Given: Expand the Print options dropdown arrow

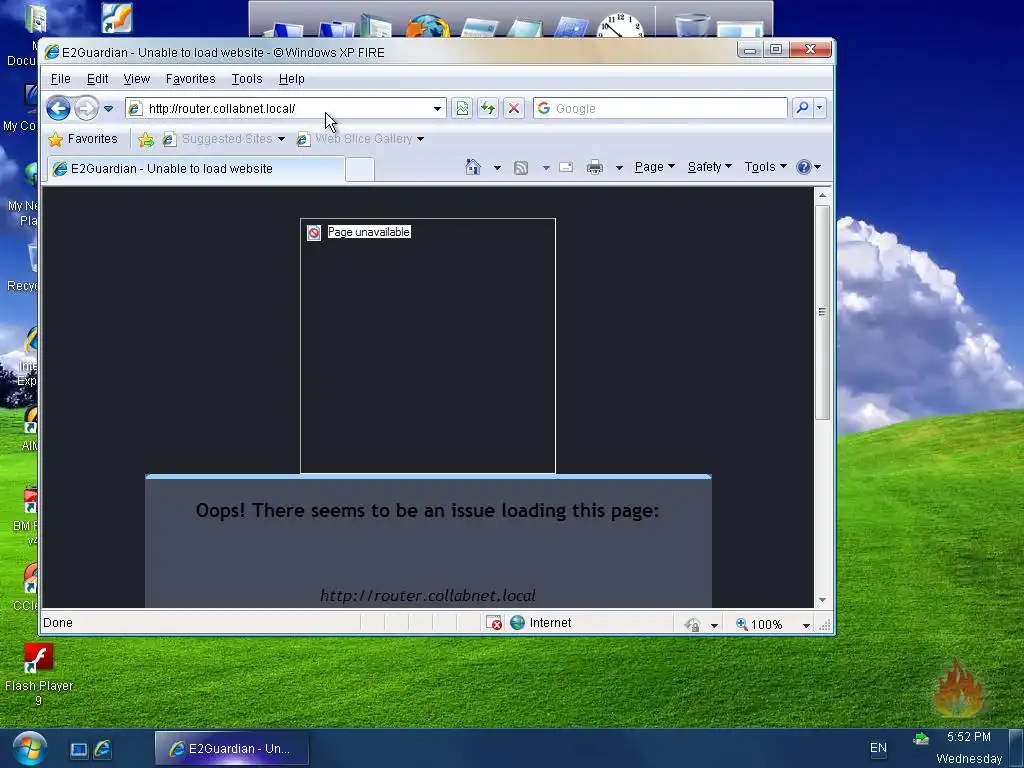Looking at the screenshot, I should coord(619,168).
